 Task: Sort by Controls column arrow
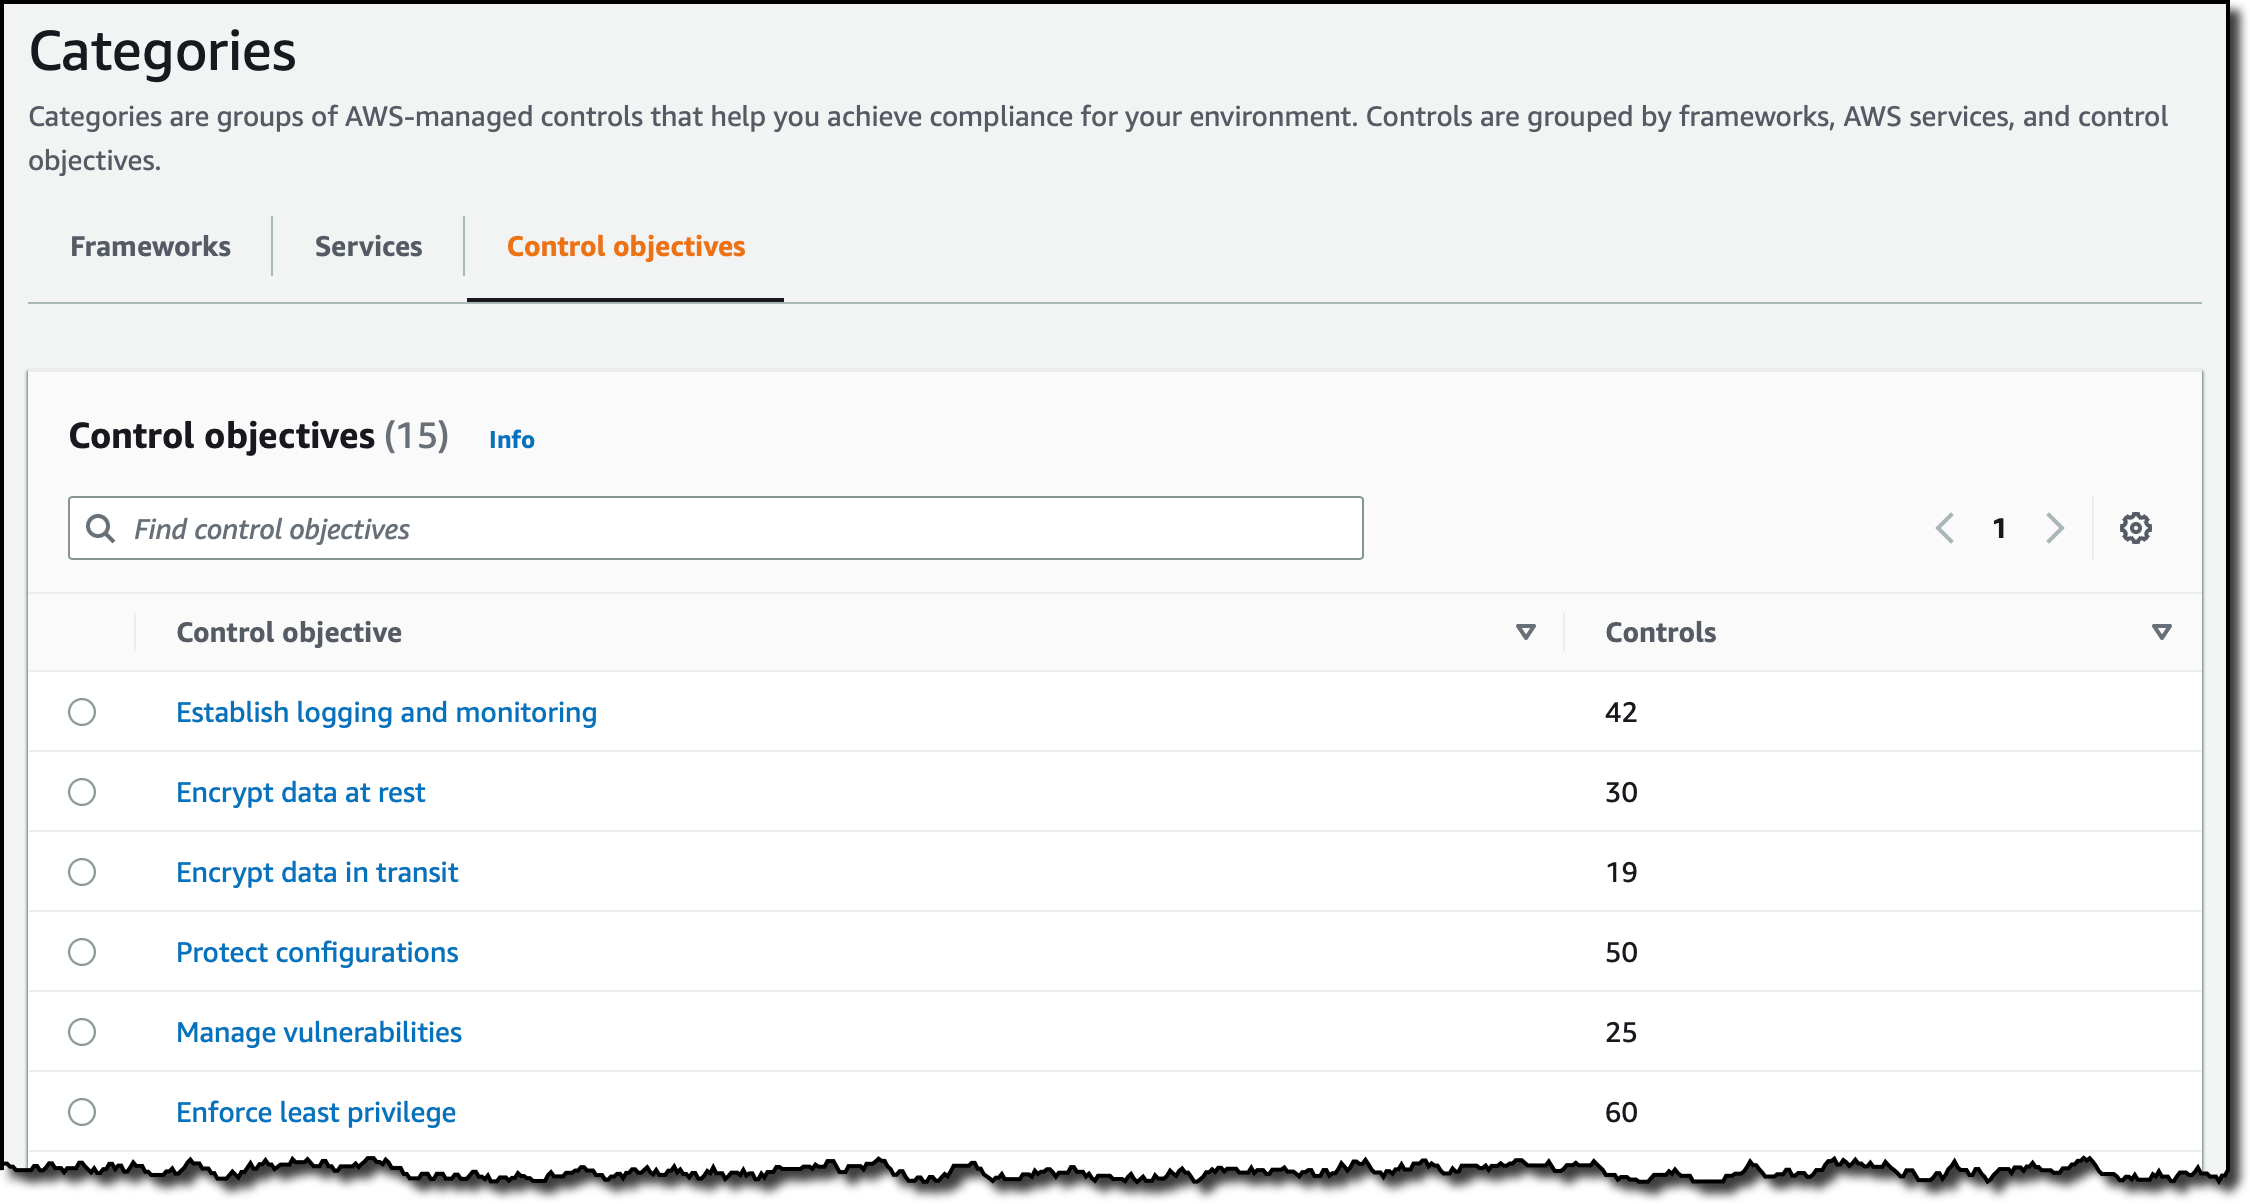click(x=2161, y=632)
